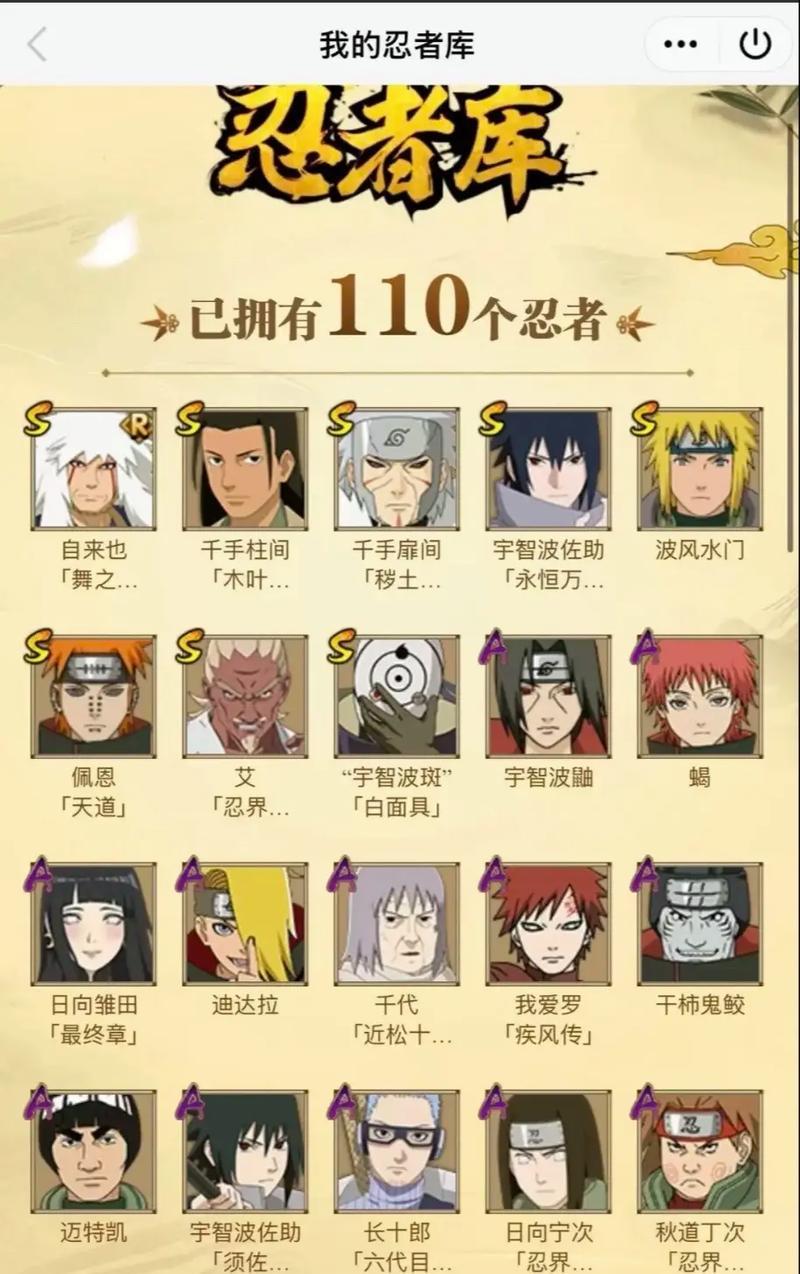Select the 自来也 ninja portrait
The image size is (800, 1274).
(93, 468)
